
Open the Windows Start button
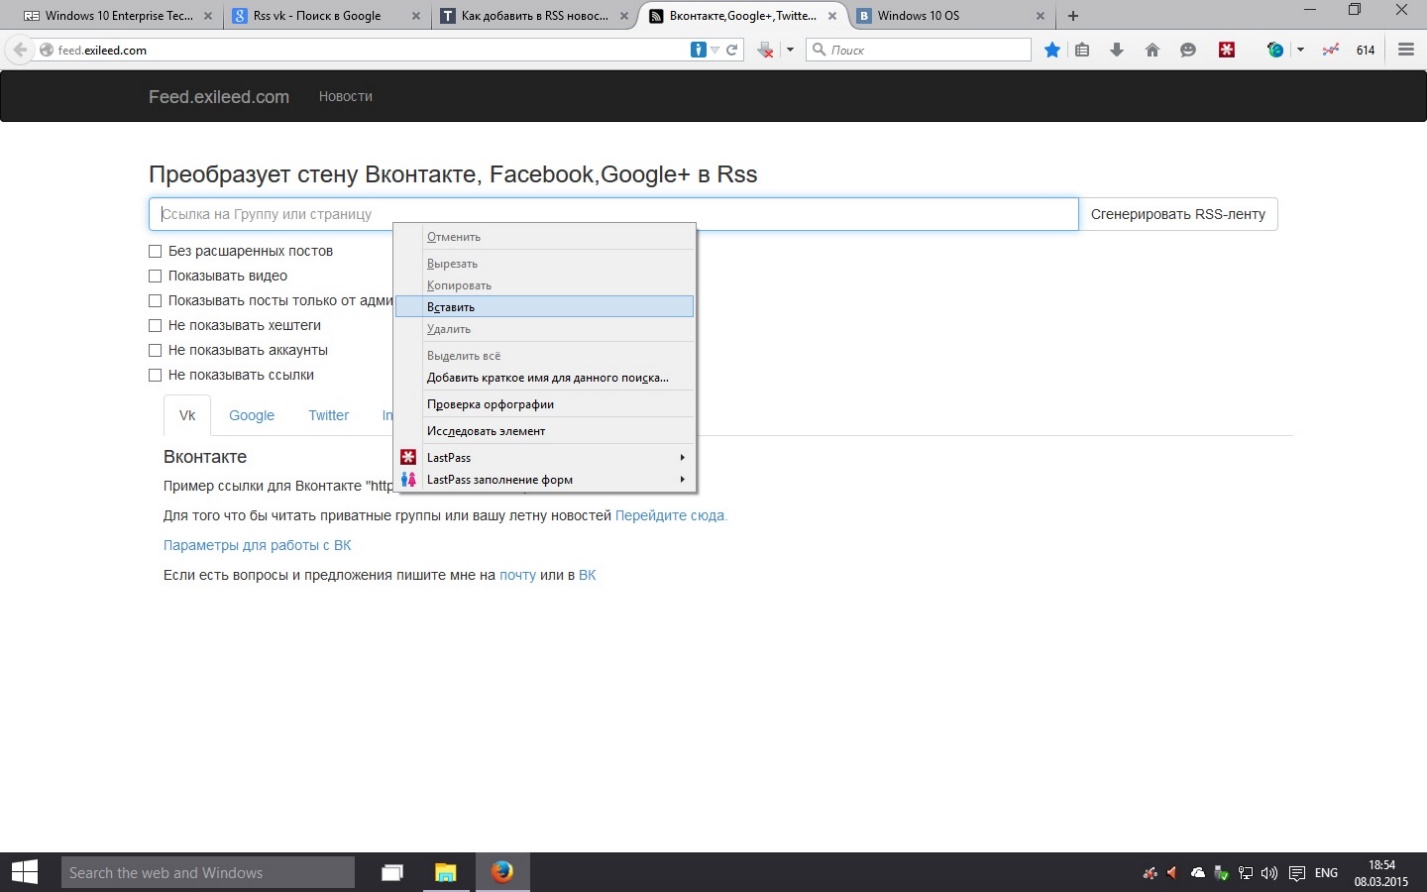[x=24, y=872]
